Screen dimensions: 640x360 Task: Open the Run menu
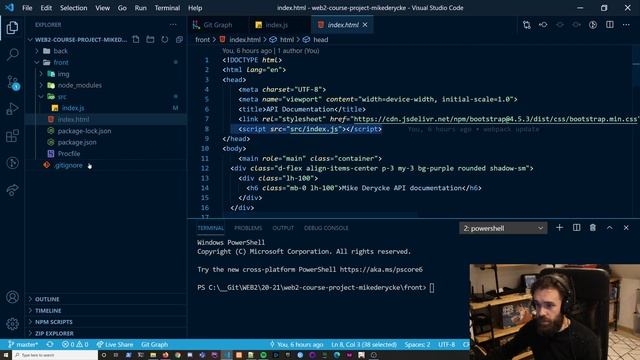pos(140,8)
